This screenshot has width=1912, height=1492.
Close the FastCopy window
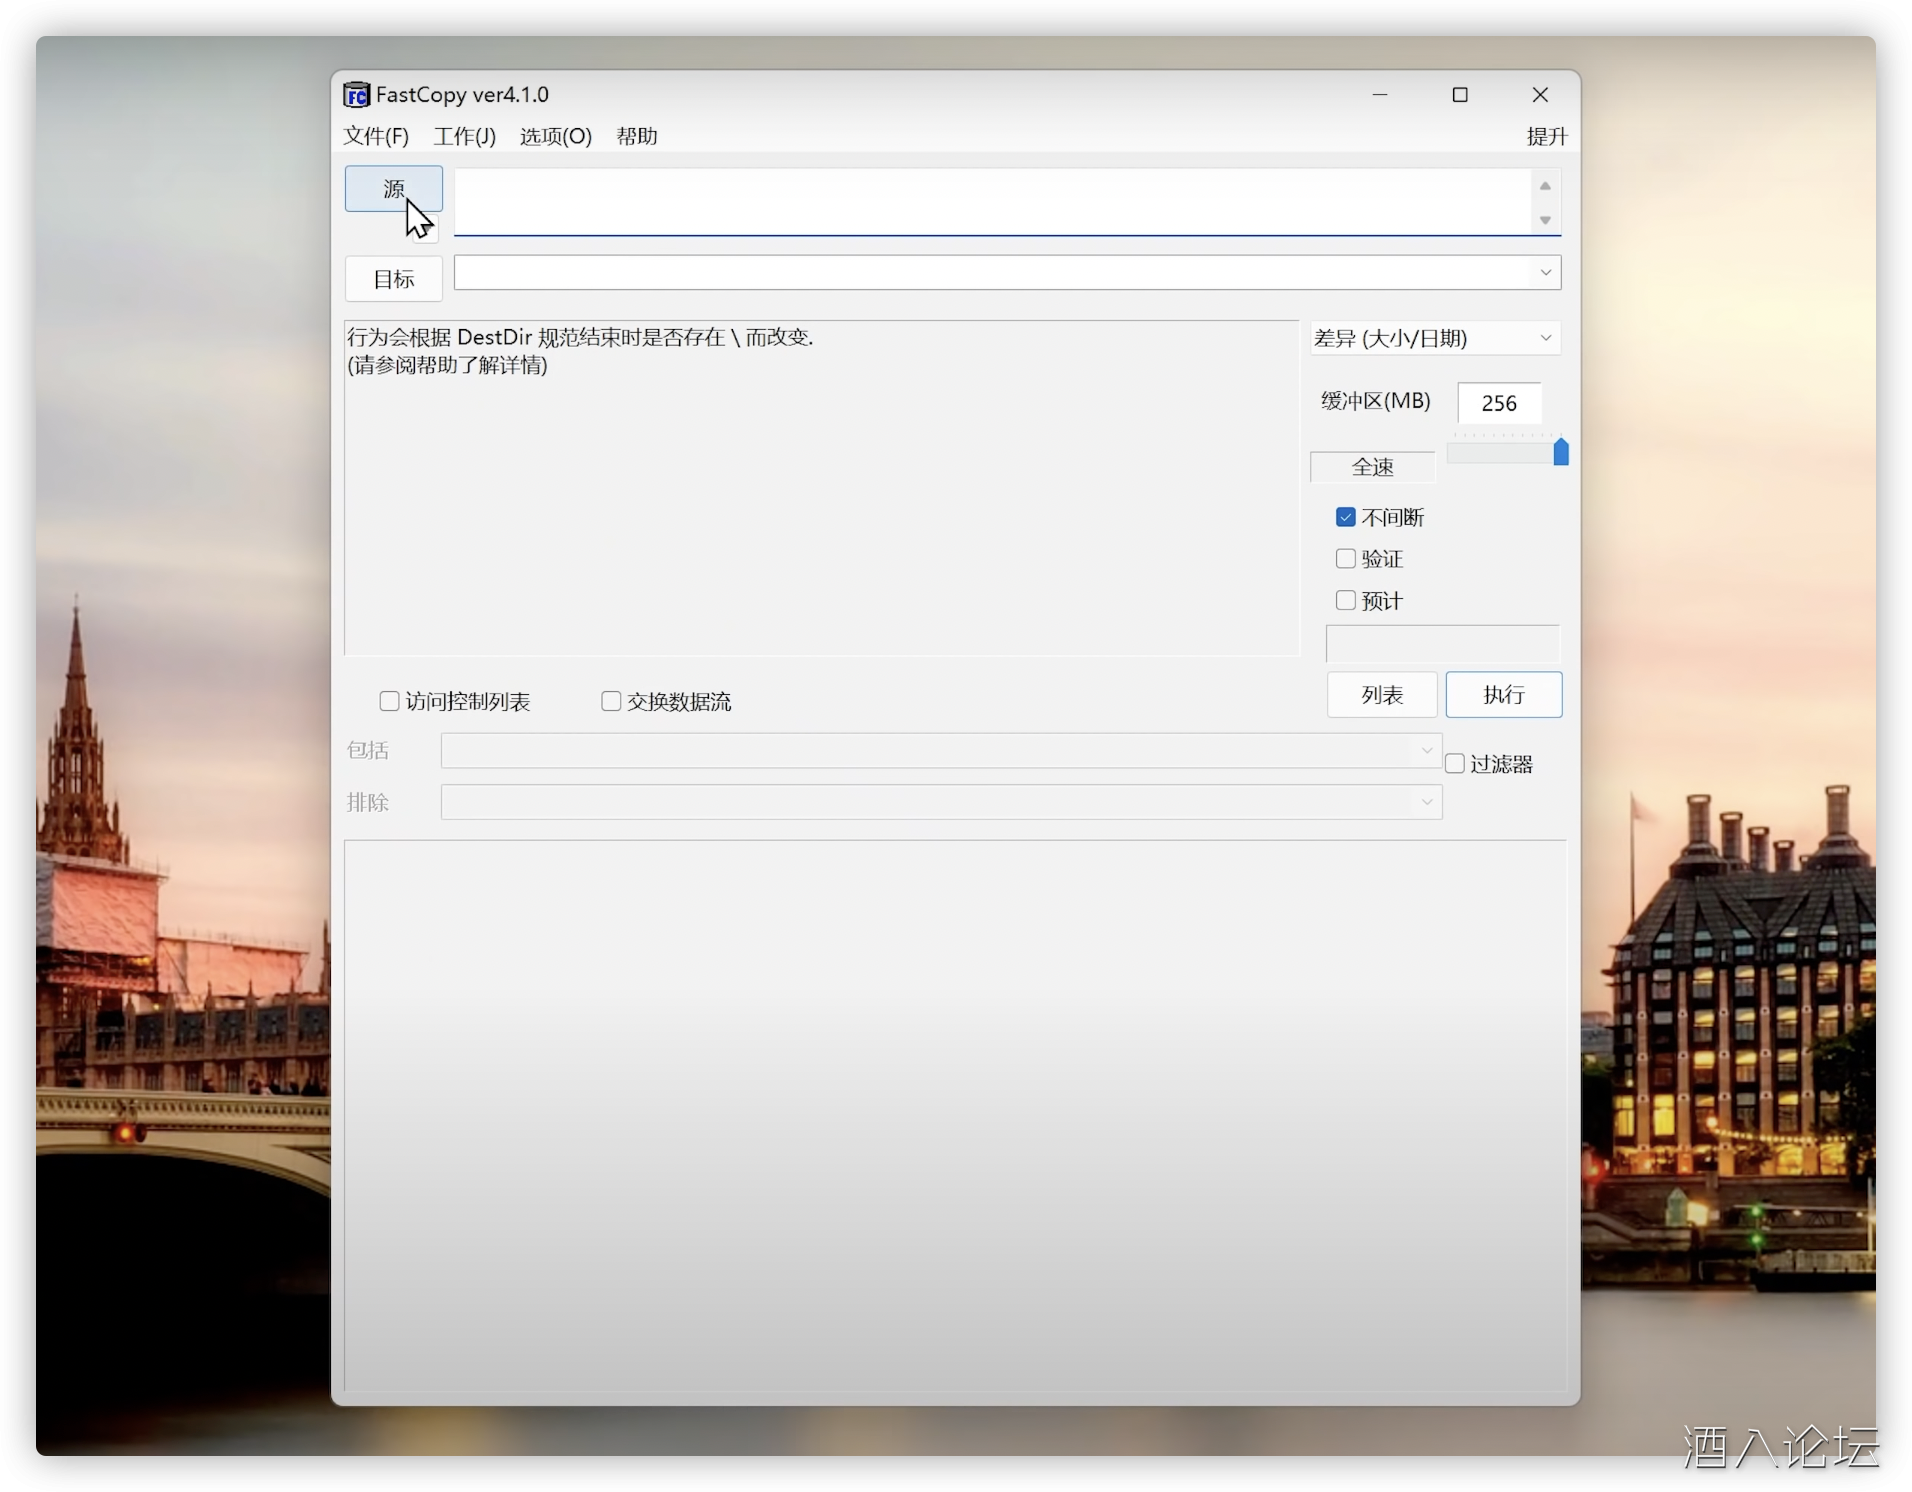[x=1540, y=95]
